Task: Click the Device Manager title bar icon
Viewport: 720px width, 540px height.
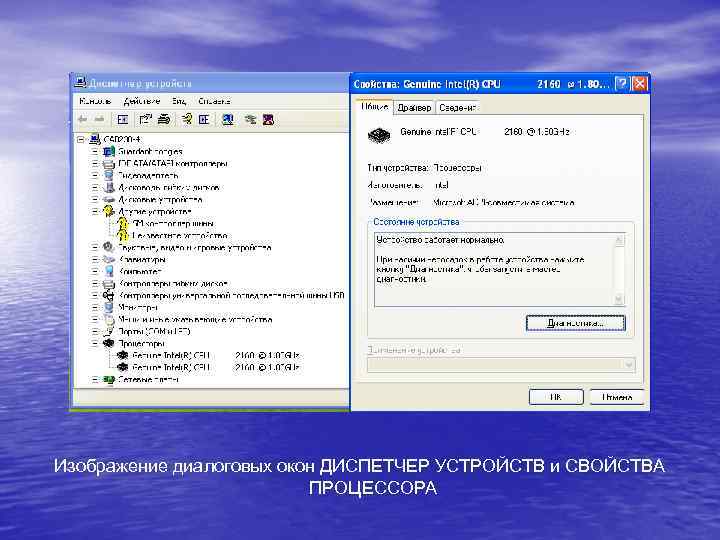Action: pos(80,83)
